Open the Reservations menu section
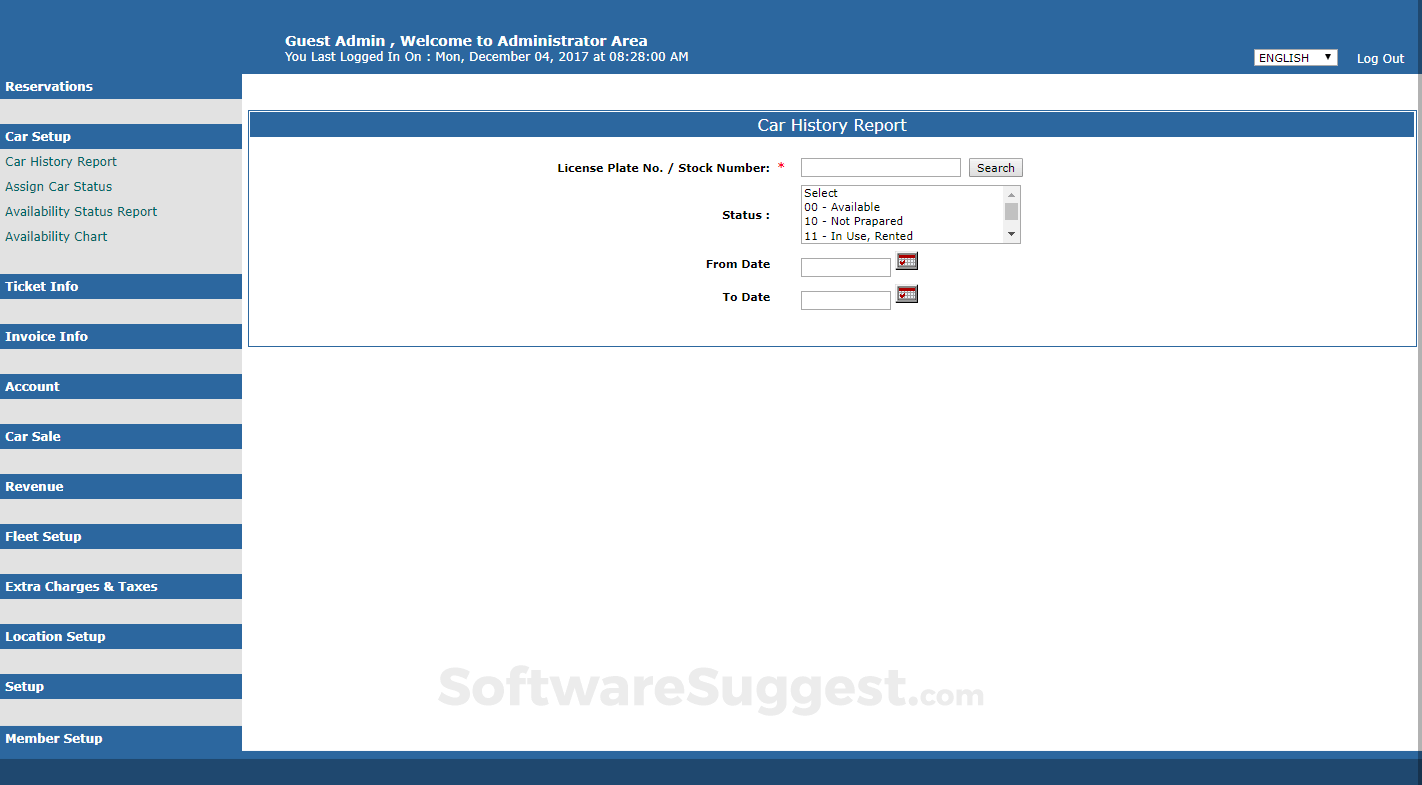The image size is (1422, 785). (x=48, y=86)
